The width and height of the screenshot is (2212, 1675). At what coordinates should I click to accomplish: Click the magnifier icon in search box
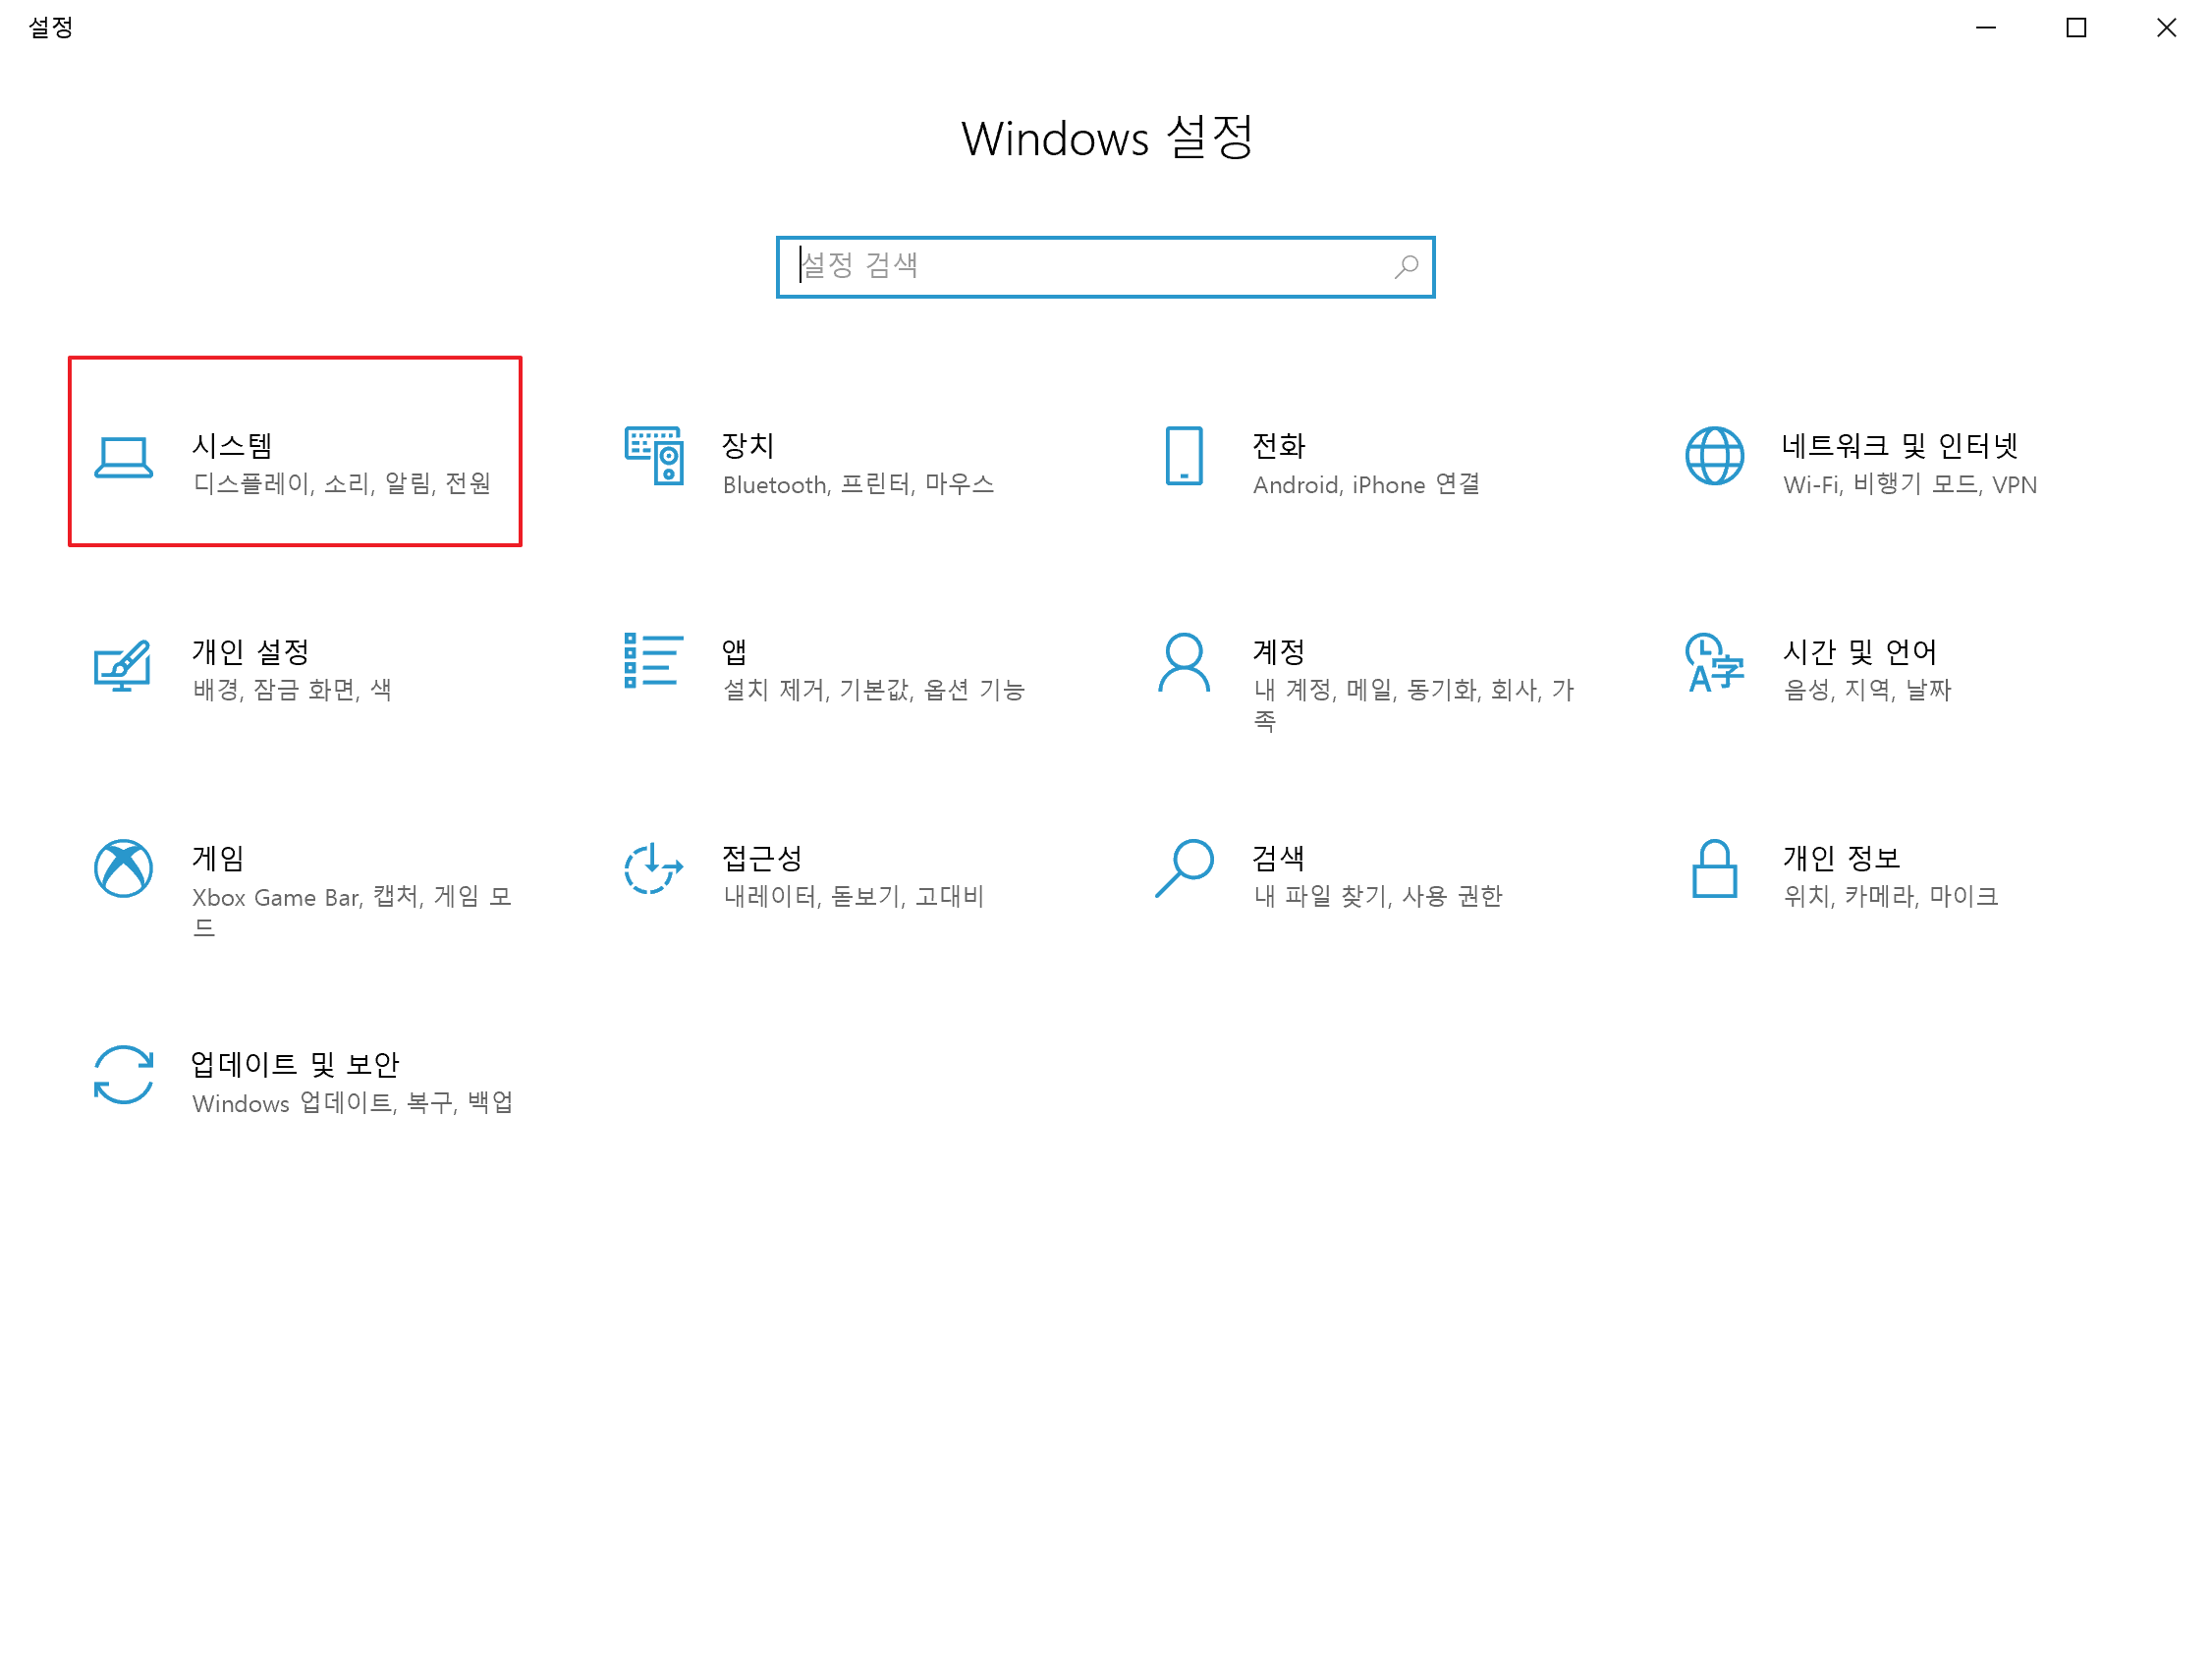click(1407, 266)
